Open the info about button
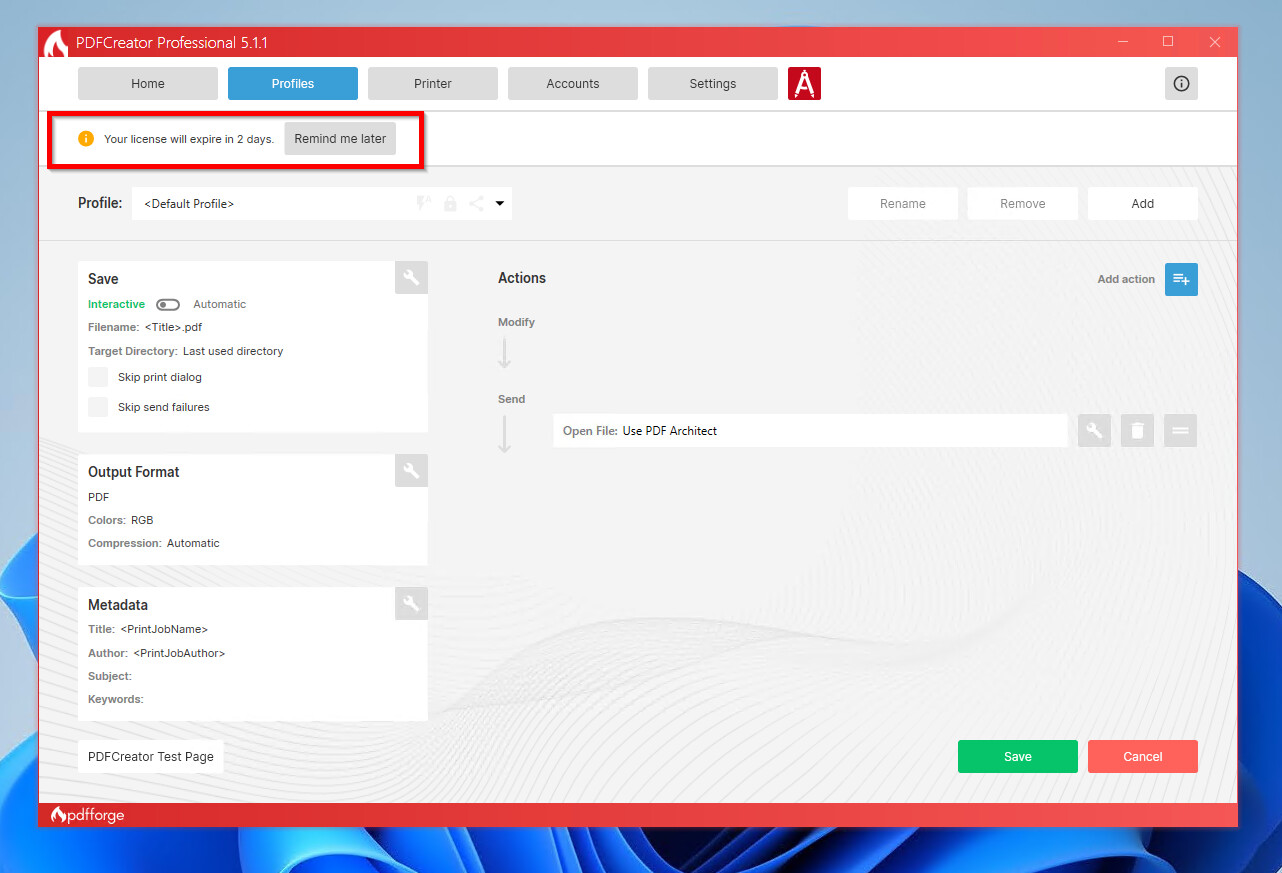This screenshot has width=1282, height=873. tap(1181, 84)
